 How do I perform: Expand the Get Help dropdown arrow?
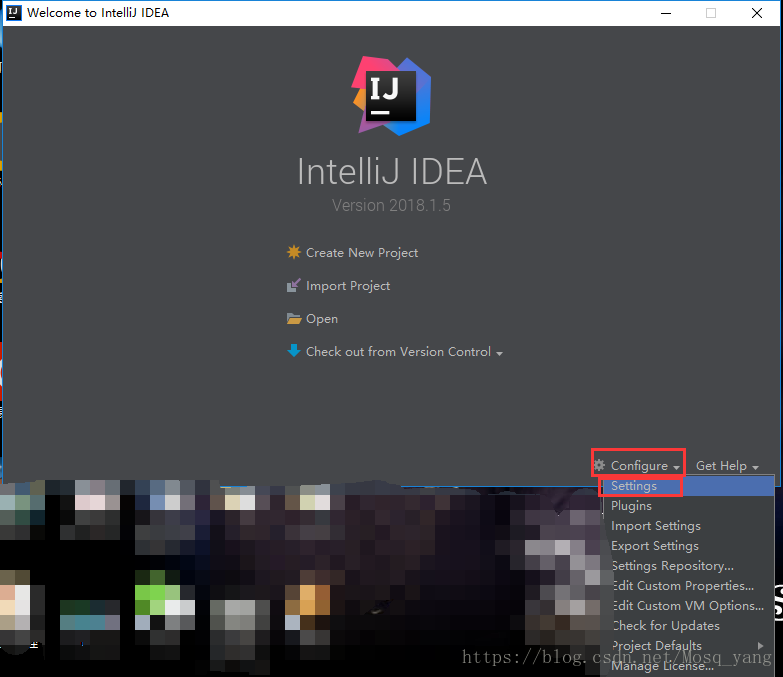(755, 468)
